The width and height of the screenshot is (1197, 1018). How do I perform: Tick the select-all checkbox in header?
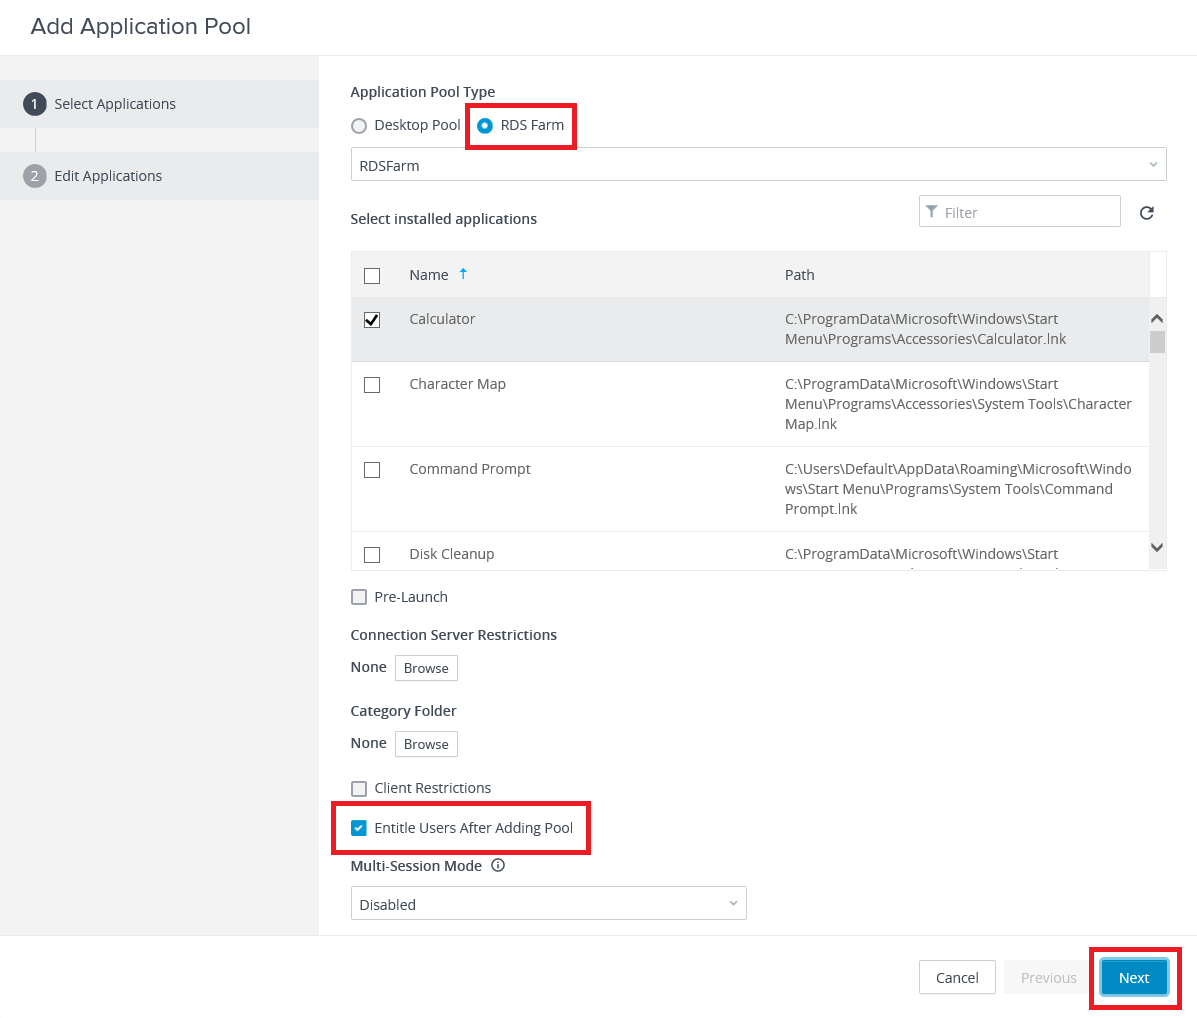tap(372, 276)
